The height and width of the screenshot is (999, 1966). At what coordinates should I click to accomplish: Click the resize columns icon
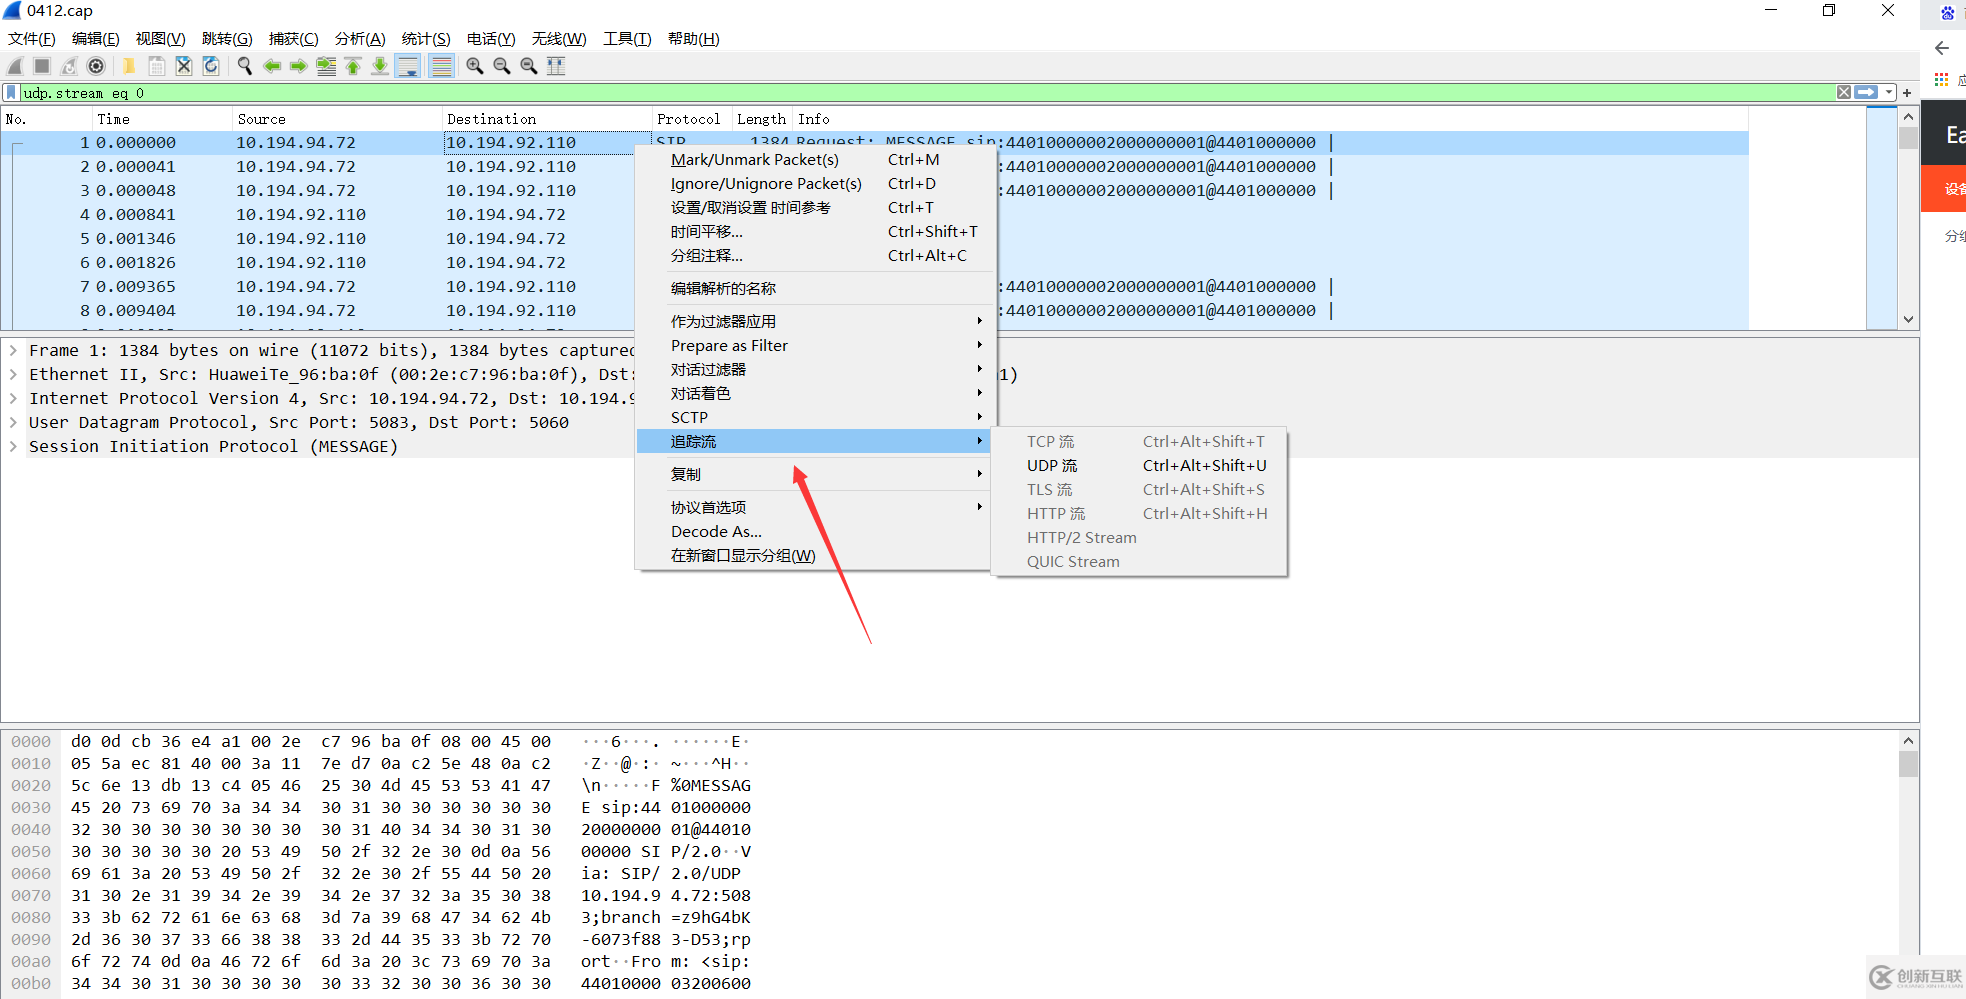[x=556, y=66]
